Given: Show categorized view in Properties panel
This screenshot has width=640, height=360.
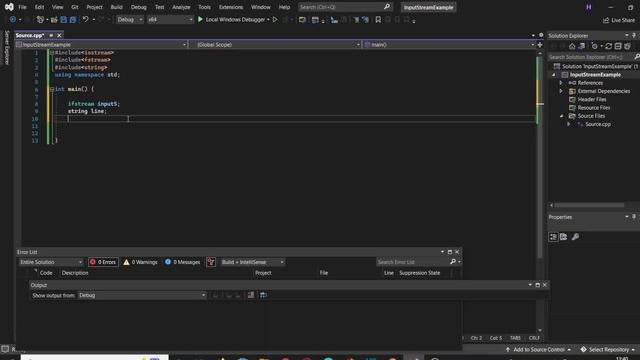Looking at the screenshot, I should pos(553,237).
